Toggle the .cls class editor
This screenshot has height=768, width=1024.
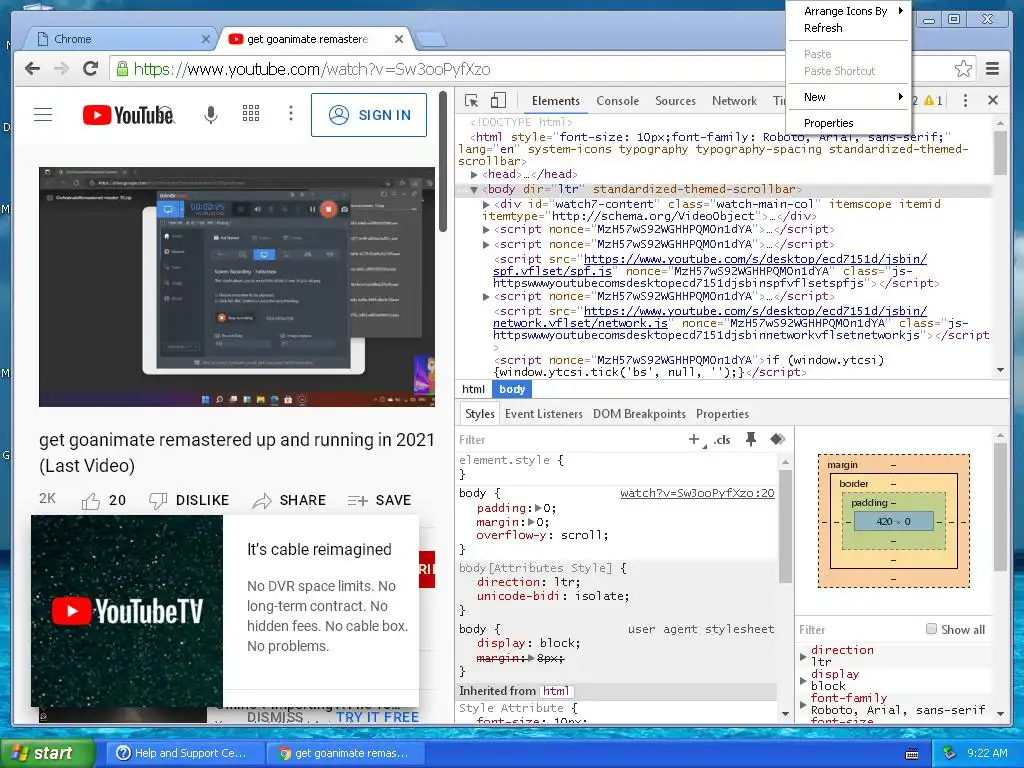tap(722, 440)
